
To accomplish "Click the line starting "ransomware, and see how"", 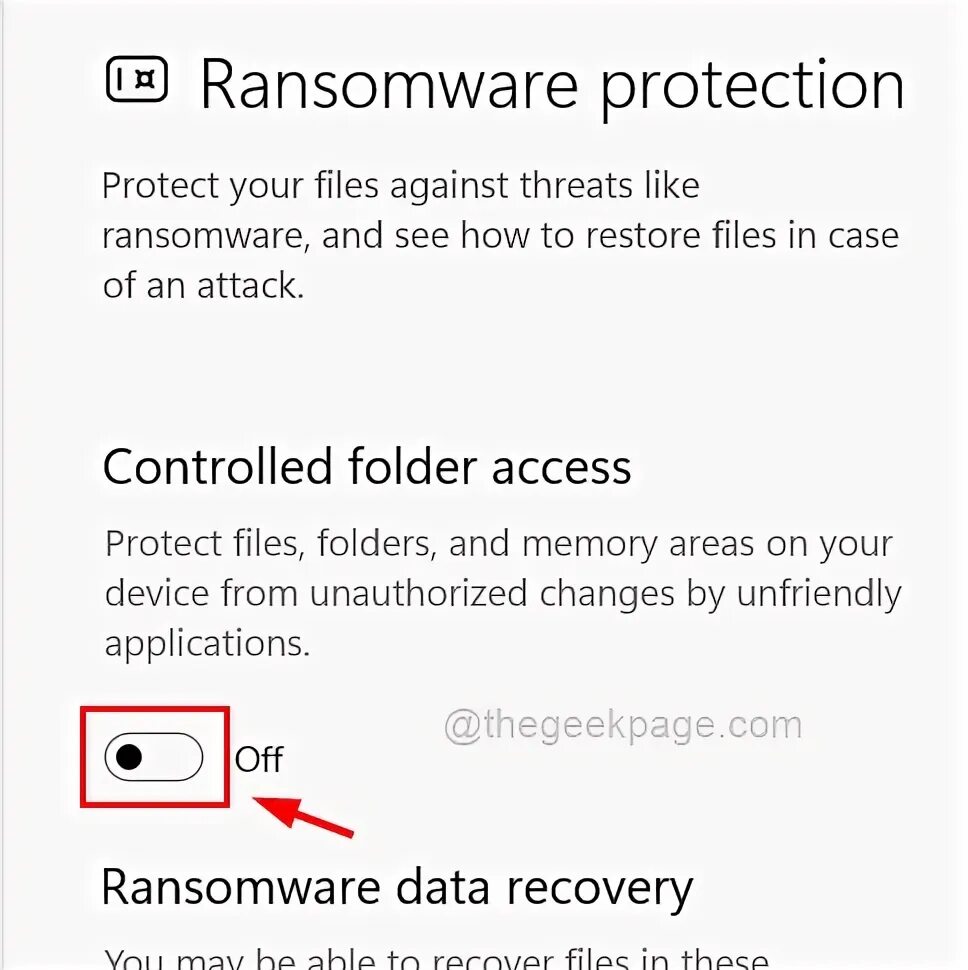I will pos(500,236).
